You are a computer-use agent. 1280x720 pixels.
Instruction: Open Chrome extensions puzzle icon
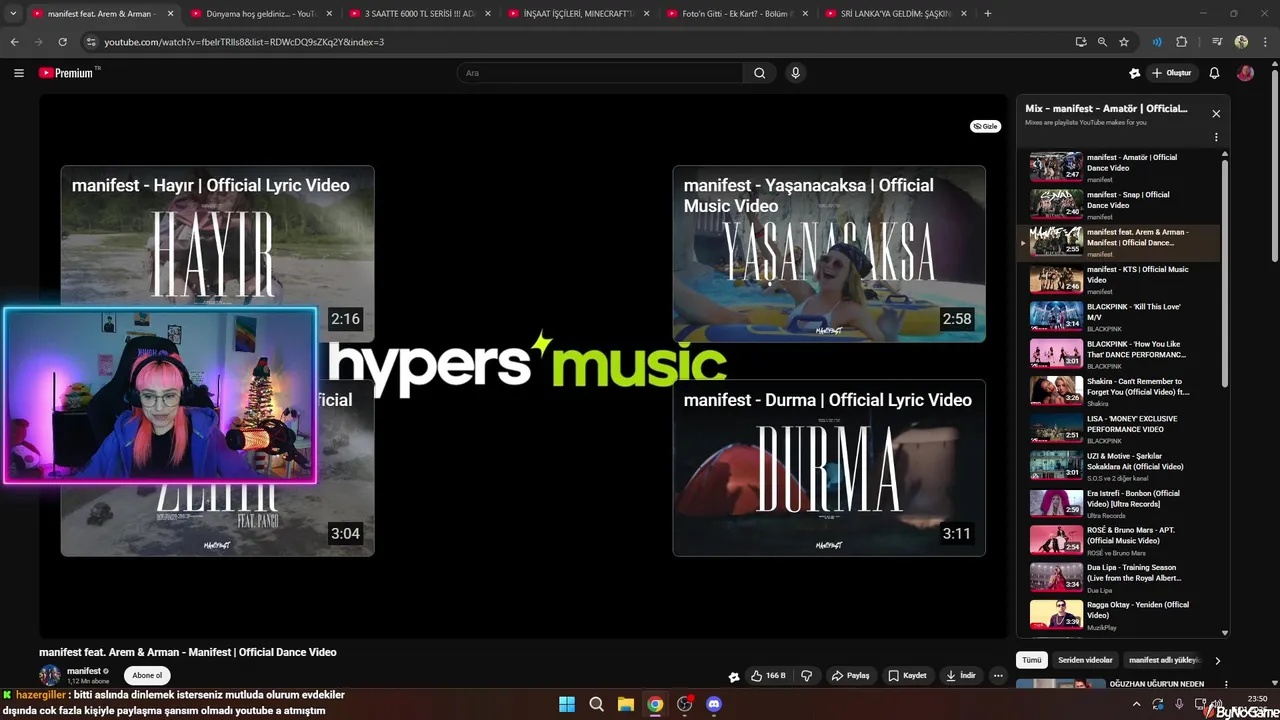(x=1182, y=42)
